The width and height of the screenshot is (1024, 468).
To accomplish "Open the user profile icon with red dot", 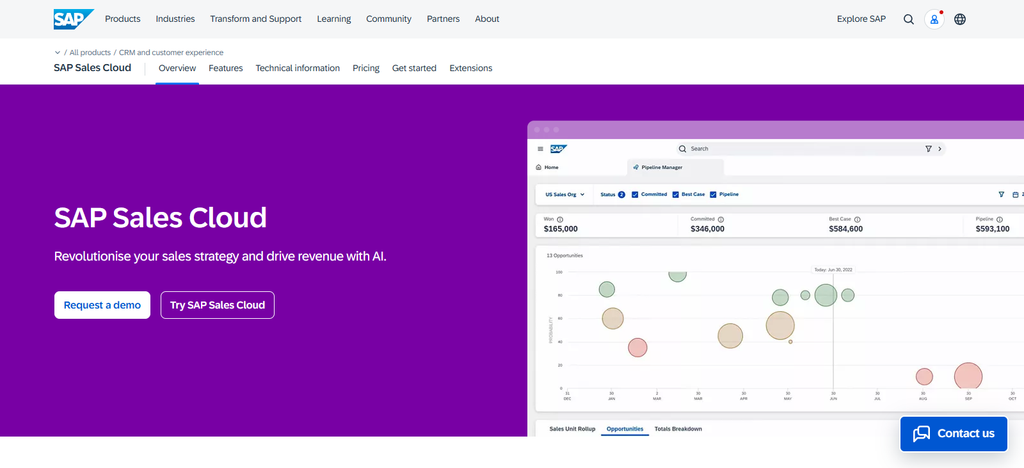I will click(x=934, y=19).
